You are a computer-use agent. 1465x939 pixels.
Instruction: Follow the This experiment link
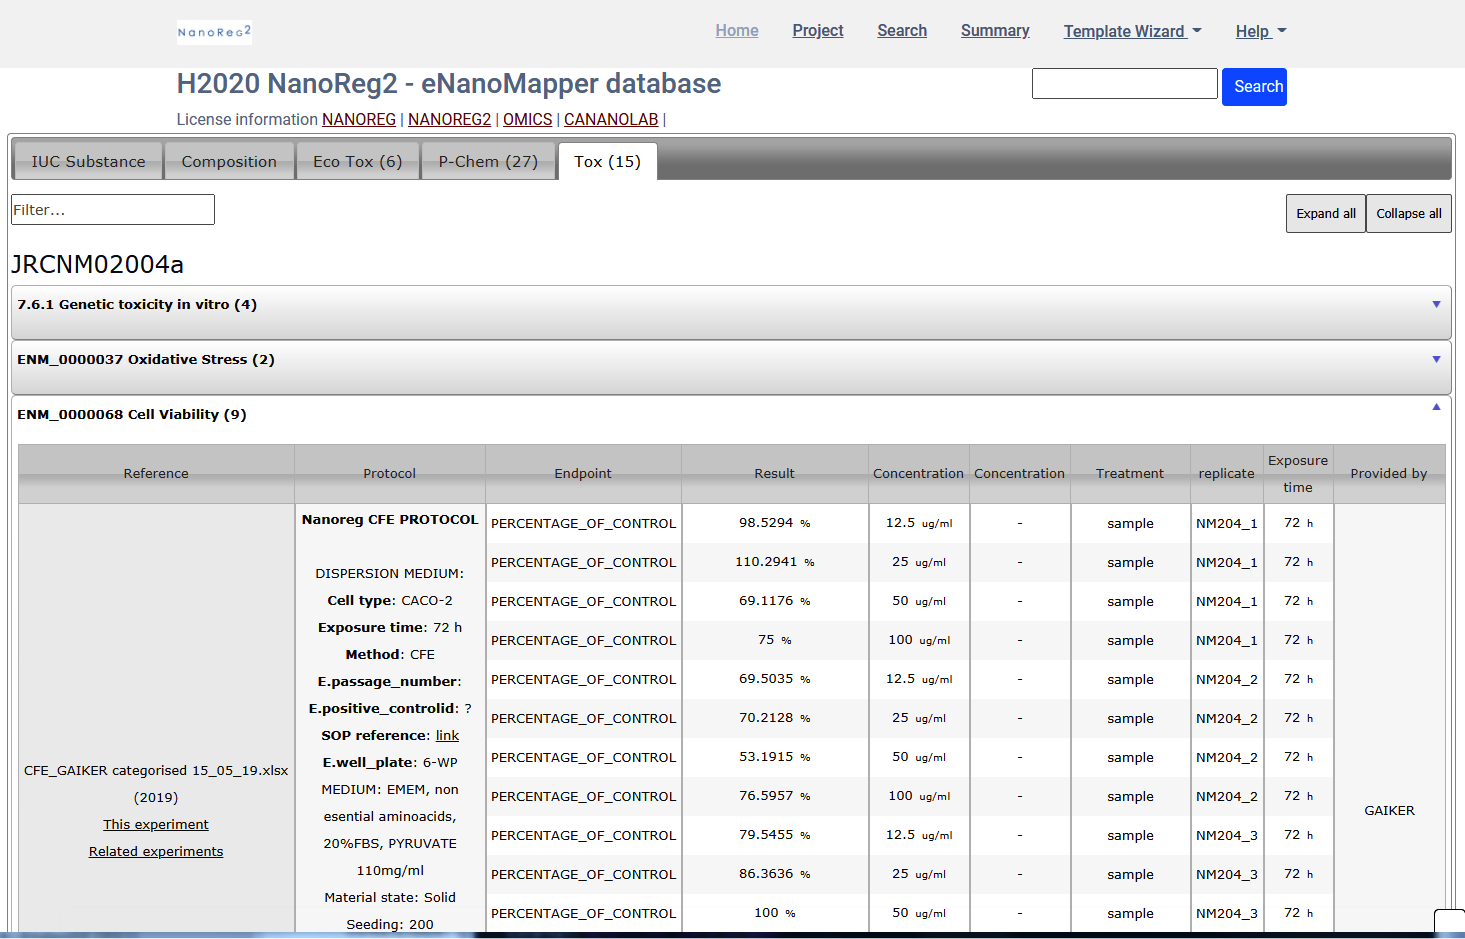tap(156, 825)
